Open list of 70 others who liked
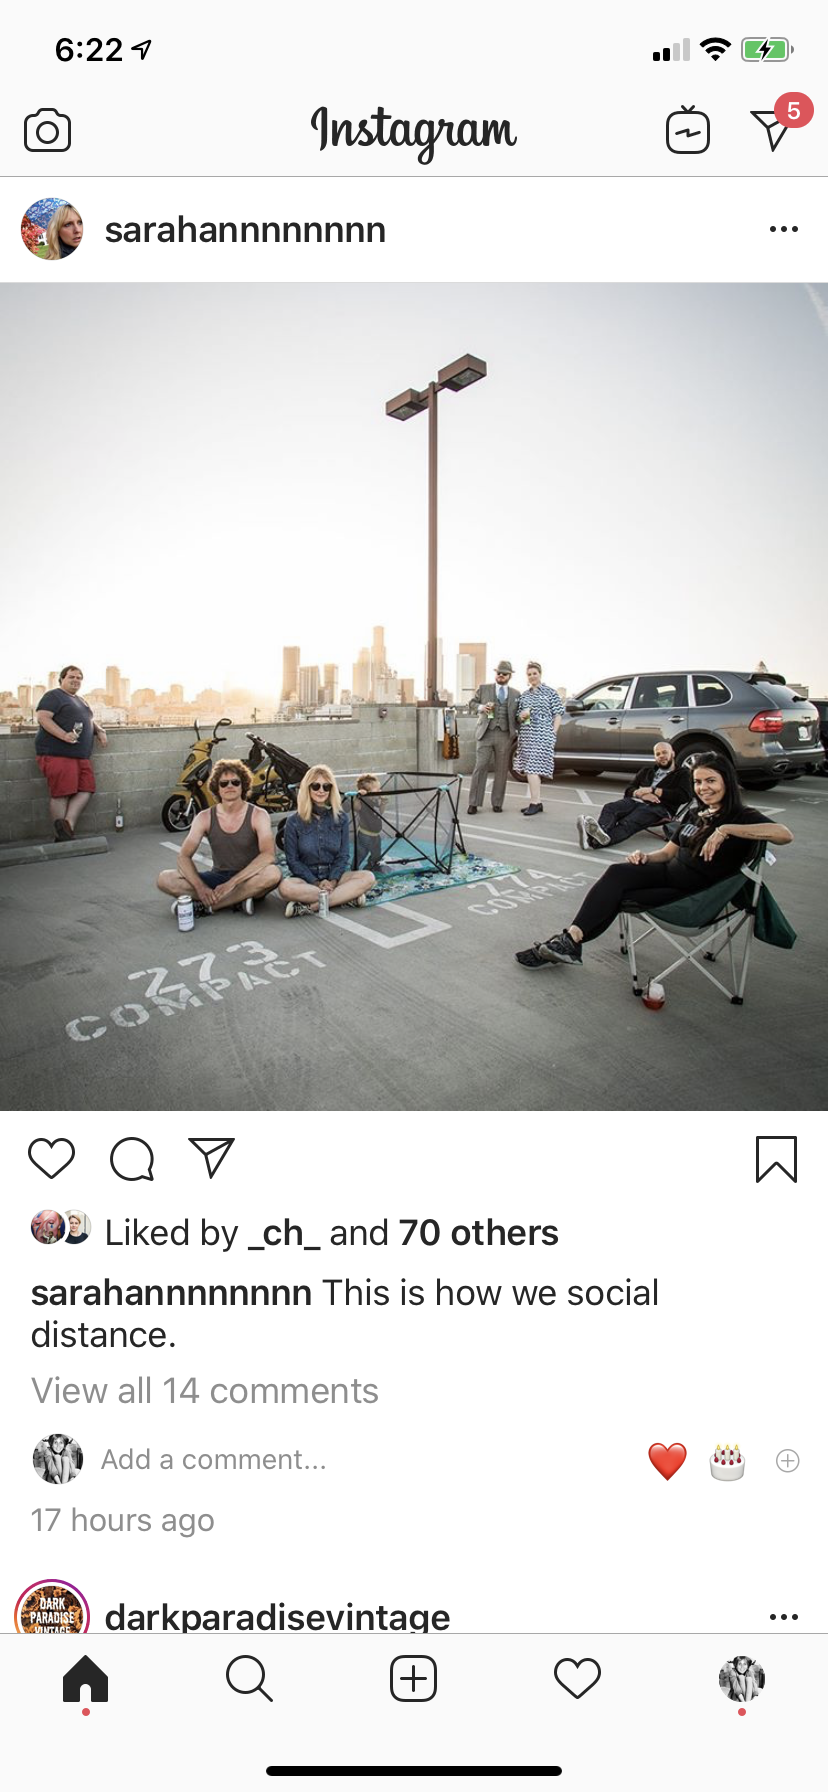This screenshot has height=1792, width=828. tap(478, 1233)
